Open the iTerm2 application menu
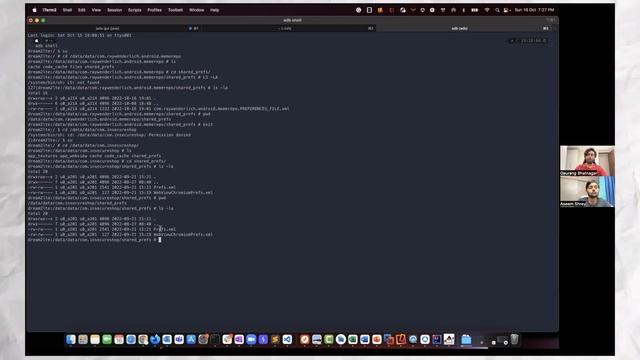Image resolution: width=640 pixels, height=360 pixels. [x=49, y=10]
